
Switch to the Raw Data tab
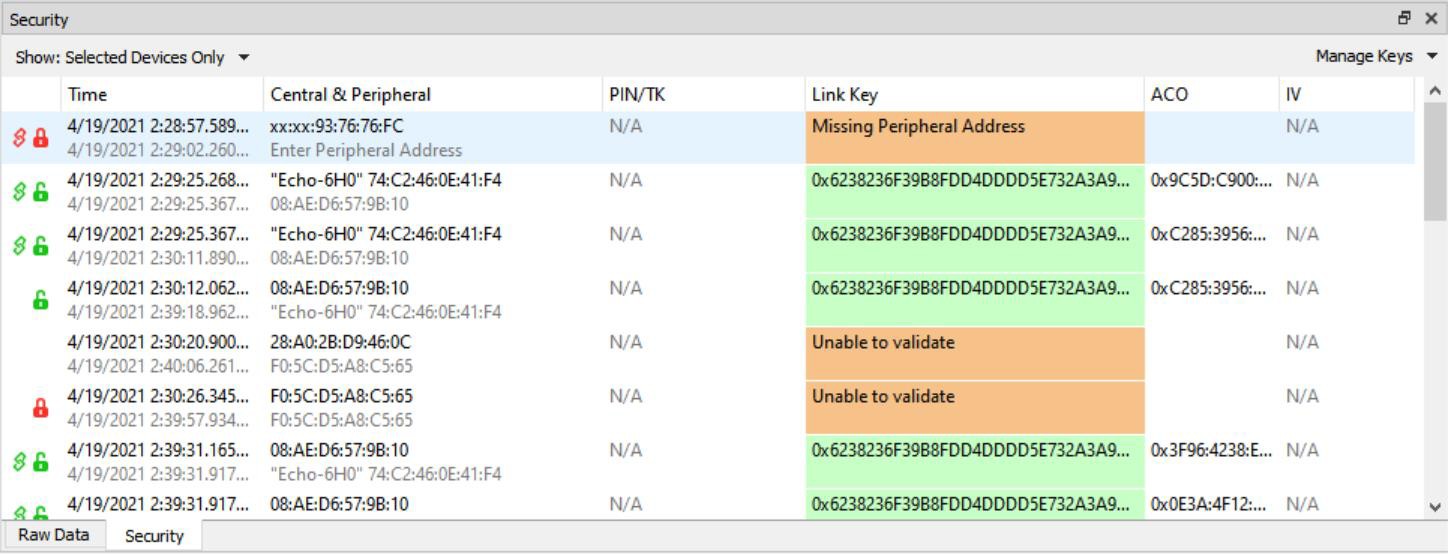54,535
